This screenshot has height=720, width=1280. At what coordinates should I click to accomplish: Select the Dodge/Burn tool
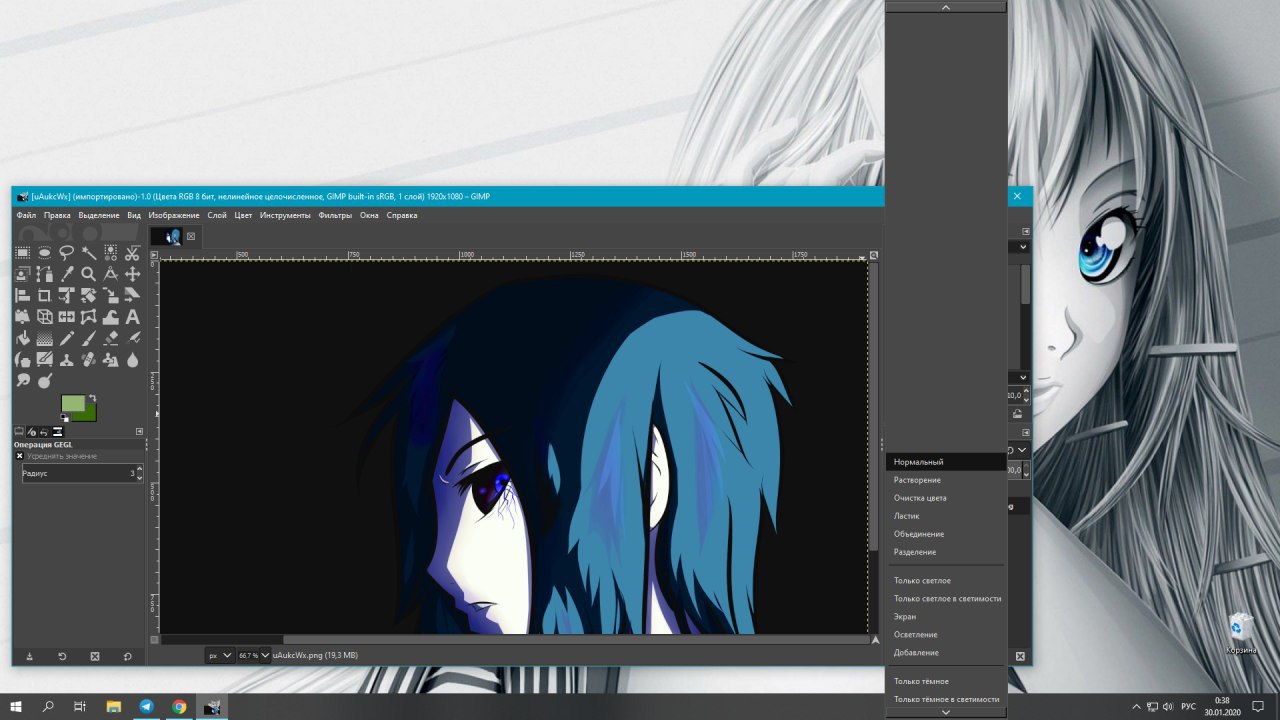pos(45,380)
